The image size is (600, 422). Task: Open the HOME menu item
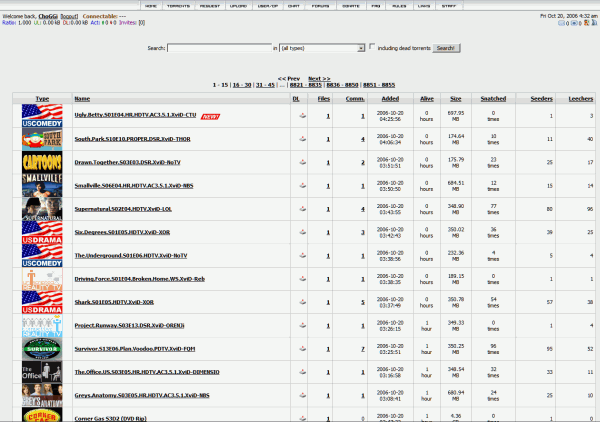click(151, 6)
